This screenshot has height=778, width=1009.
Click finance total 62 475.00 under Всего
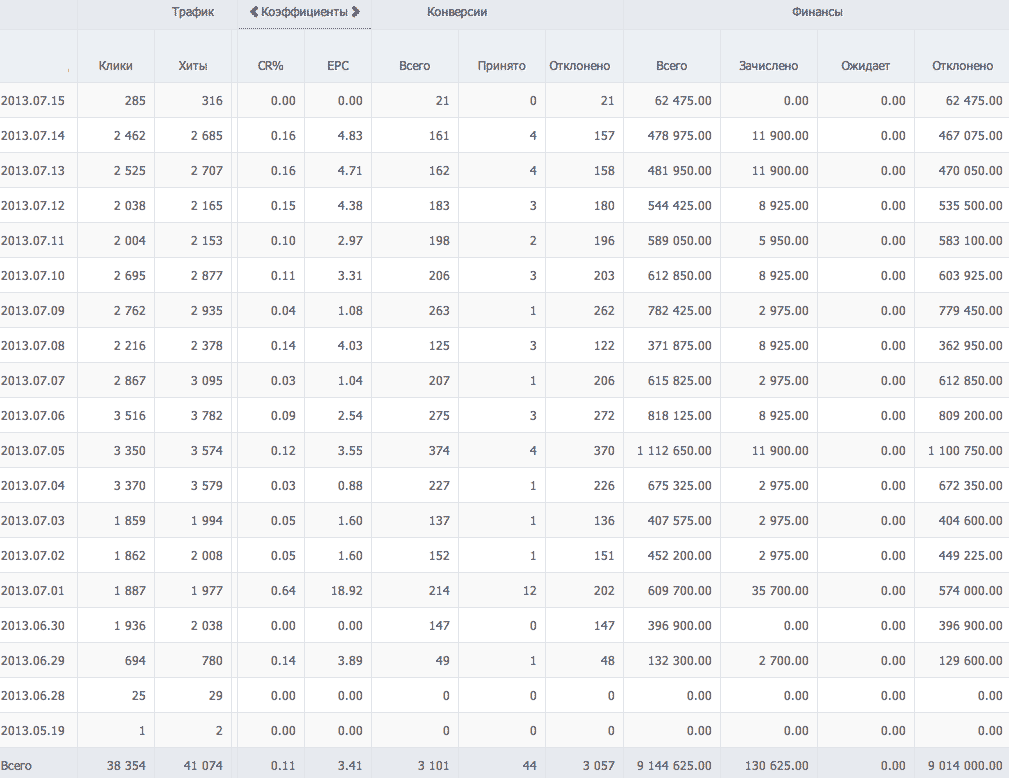click(683, 100)
